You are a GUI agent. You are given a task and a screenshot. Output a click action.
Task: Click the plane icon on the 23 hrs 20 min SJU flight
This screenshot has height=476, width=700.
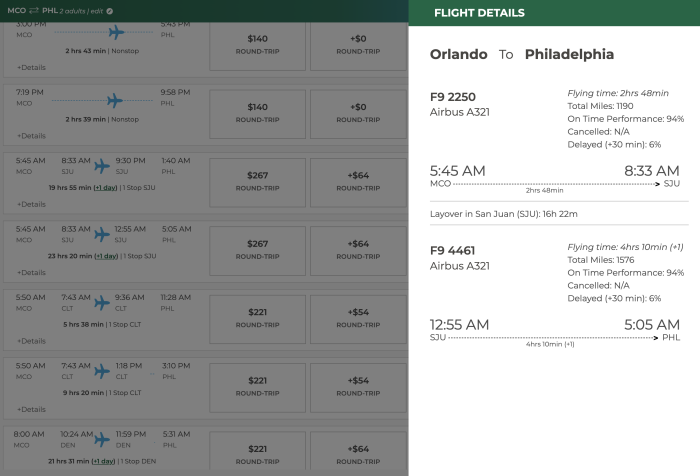click(x=102, y=234)
